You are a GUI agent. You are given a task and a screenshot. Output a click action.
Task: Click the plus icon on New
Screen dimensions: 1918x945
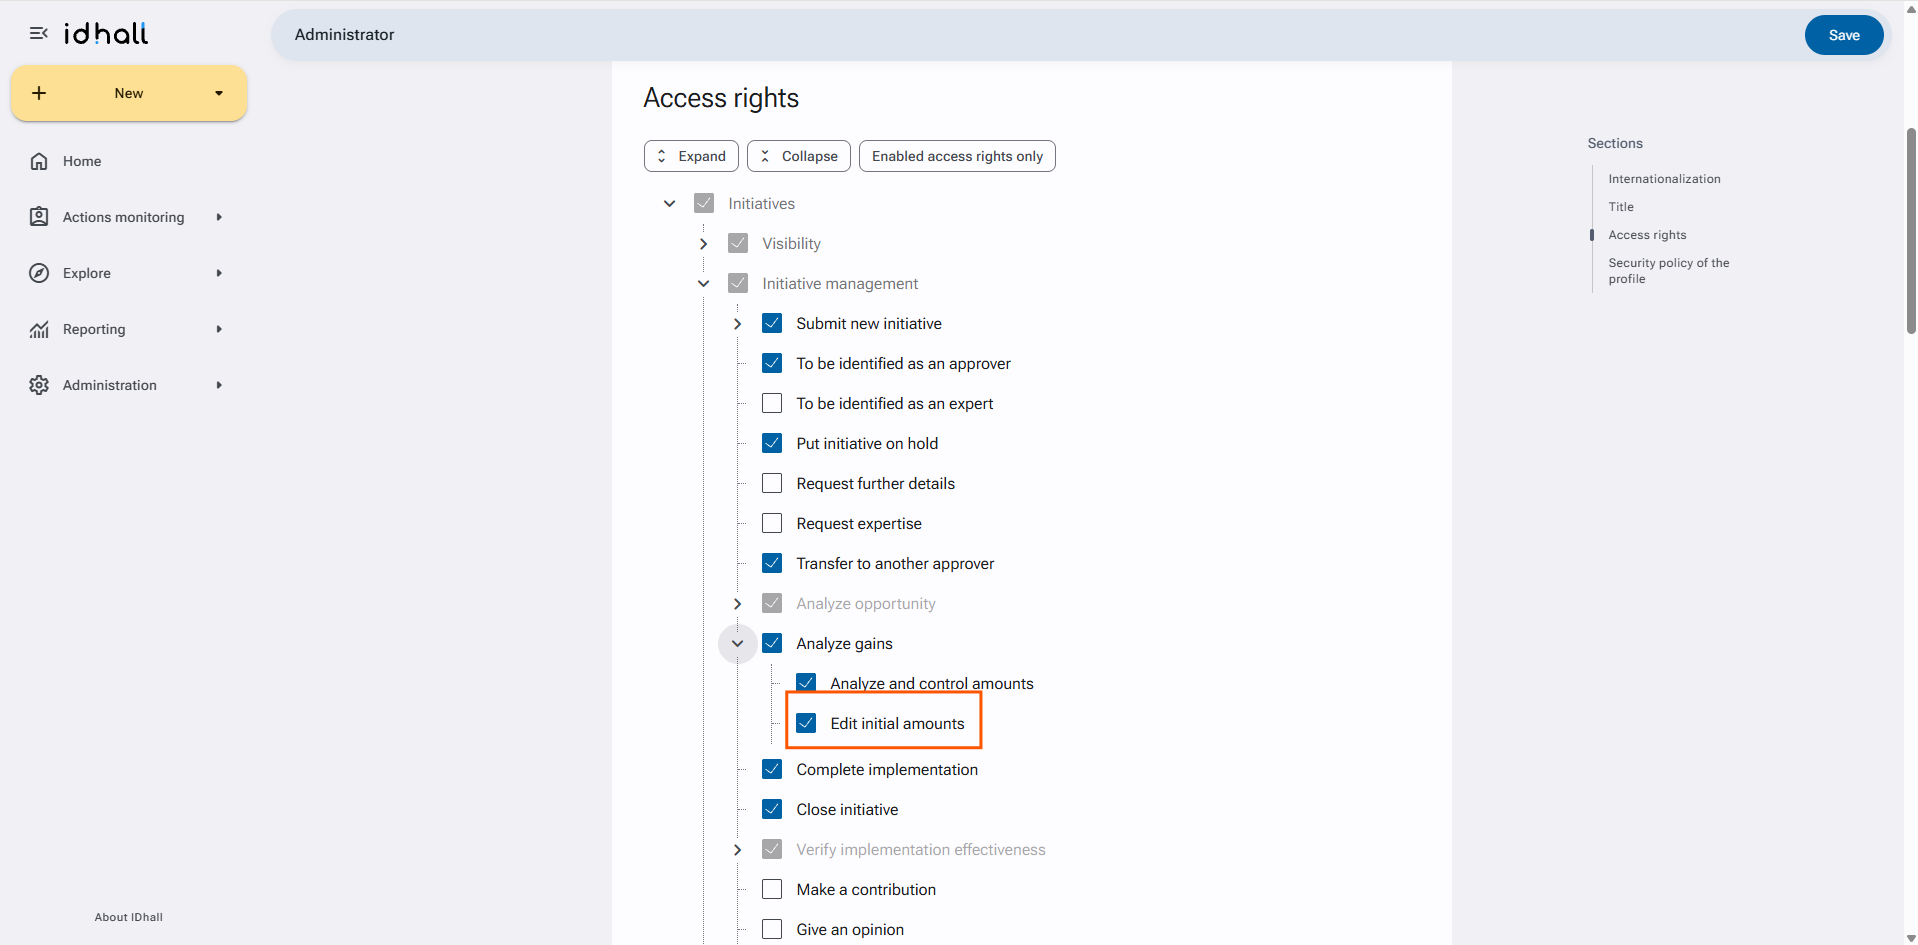tap(39, 93)
